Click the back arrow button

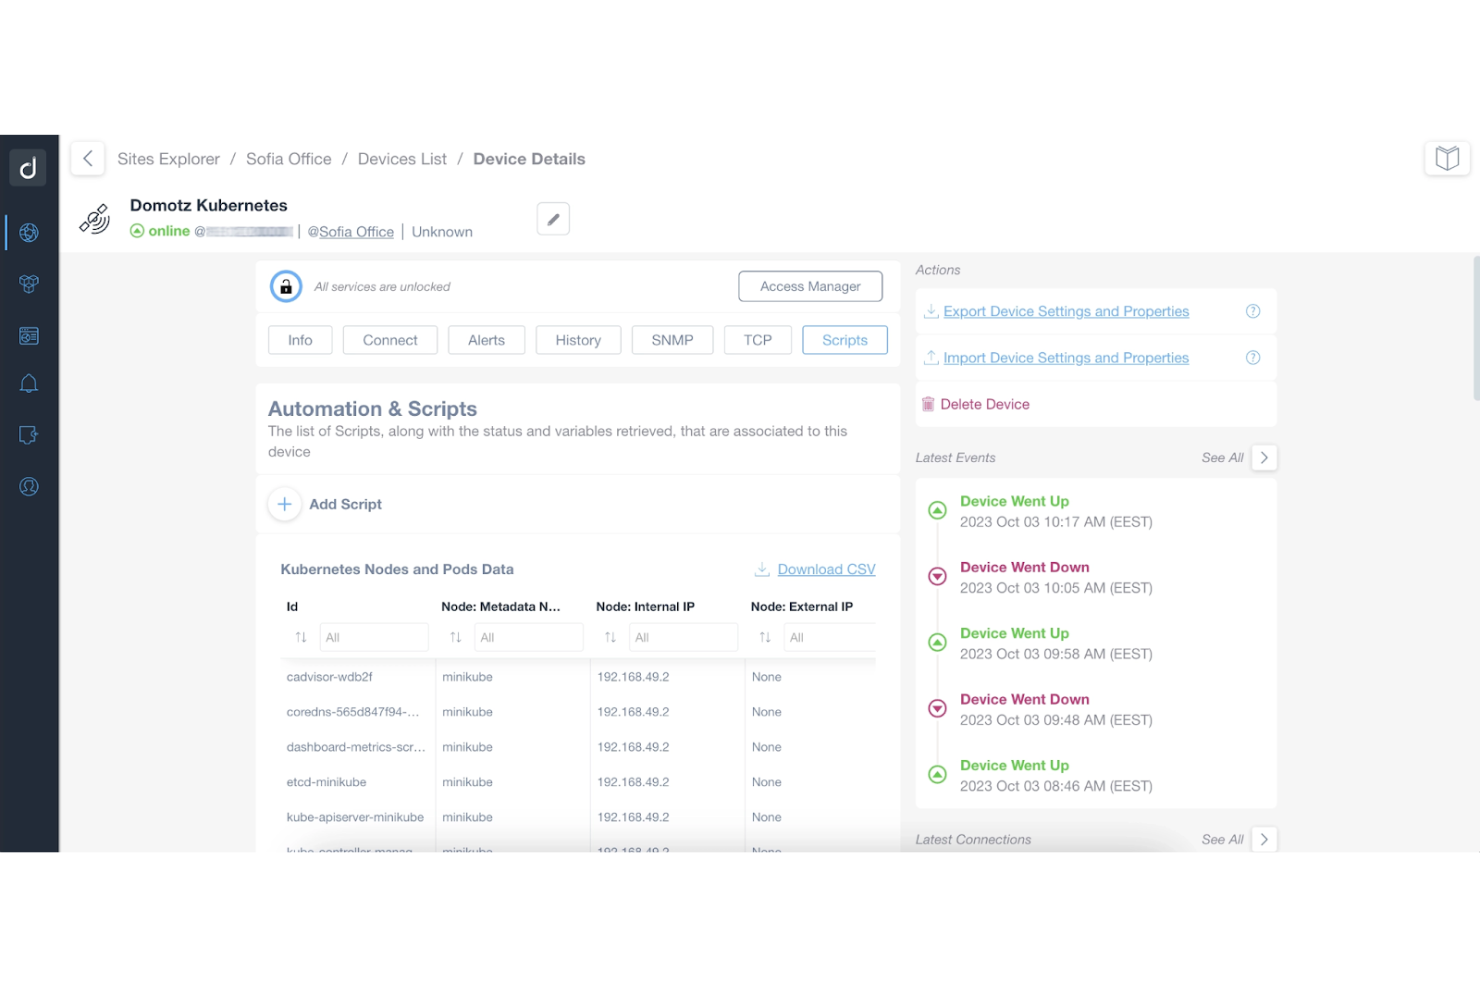click(x=88, y=158)
